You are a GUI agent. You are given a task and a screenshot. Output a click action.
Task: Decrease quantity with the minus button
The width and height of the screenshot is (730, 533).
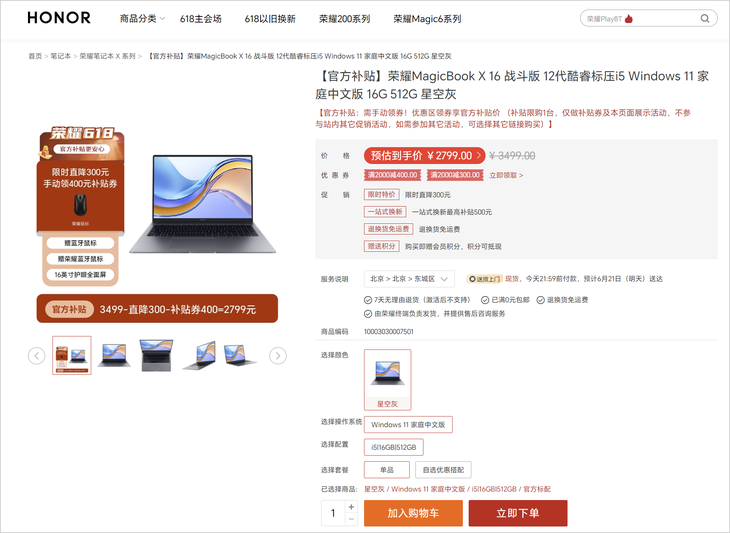[x=351, y=519]
